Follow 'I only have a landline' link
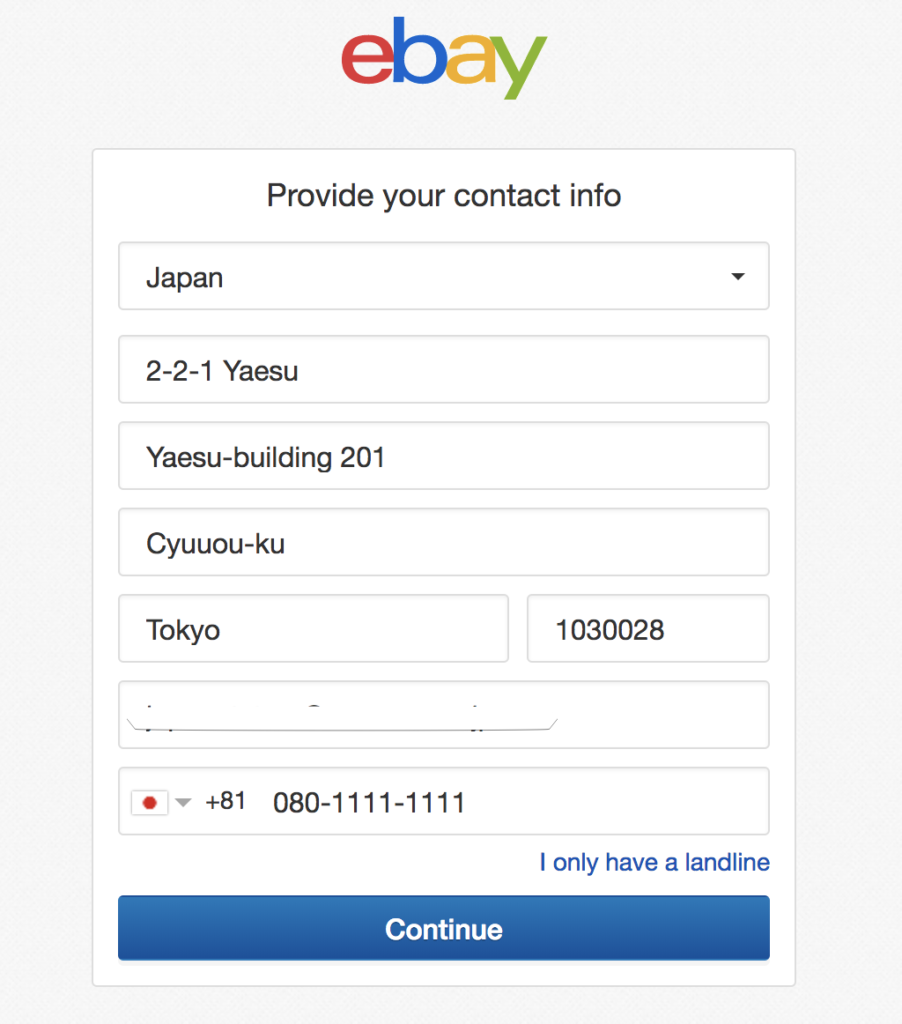902x1024 pixels. 654,862
